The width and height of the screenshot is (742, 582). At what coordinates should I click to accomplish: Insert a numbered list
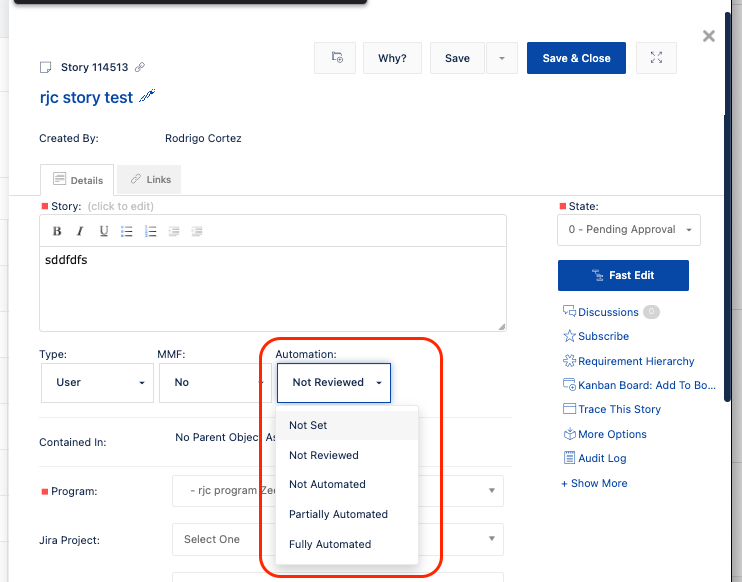point(150,231)
